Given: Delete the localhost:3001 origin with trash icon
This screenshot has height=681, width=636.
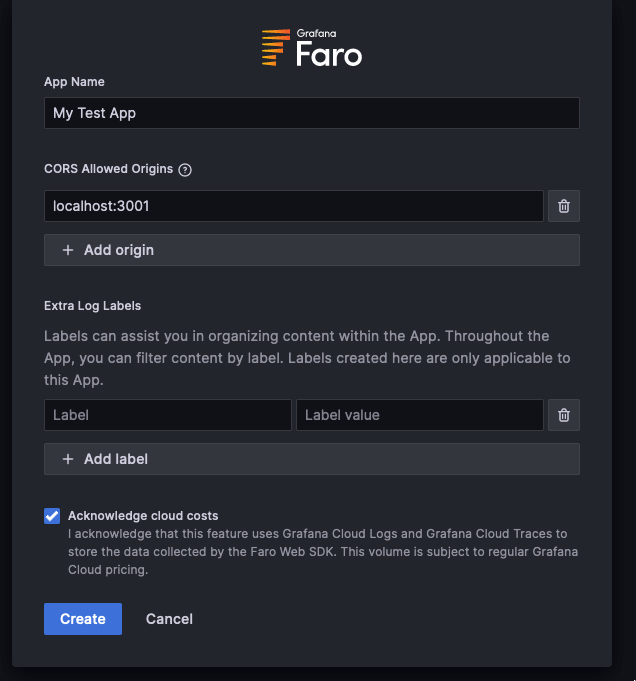Looking at the screenshot, I should 564,206.
